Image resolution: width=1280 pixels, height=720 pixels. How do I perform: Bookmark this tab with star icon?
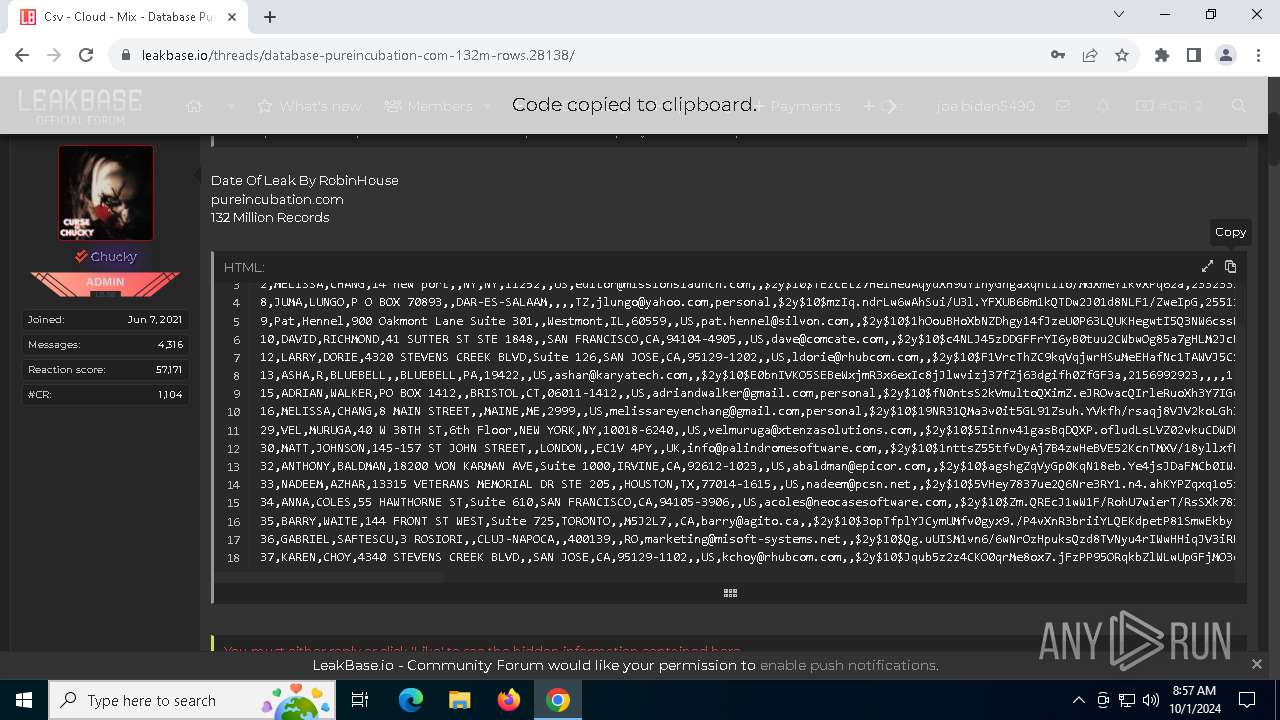click(1122, 55)
